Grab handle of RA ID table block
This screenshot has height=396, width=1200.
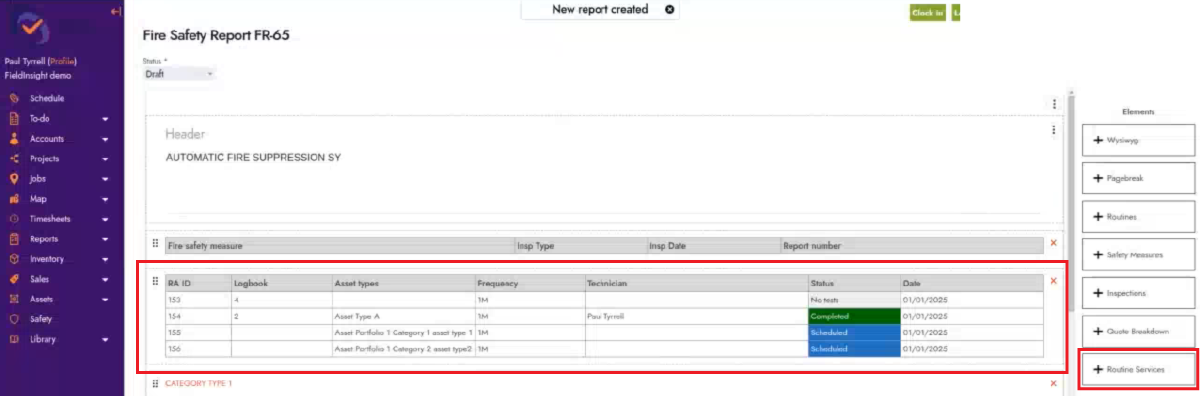pyautogui.click(x=155, y=281)
